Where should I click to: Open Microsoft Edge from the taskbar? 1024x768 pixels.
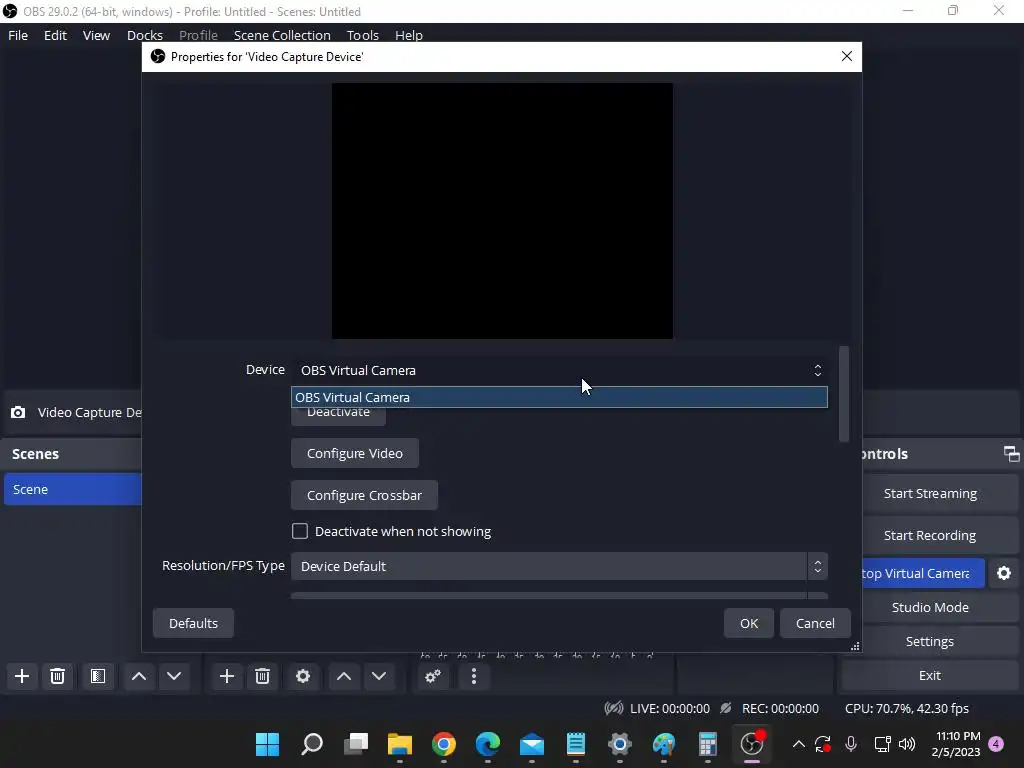point(488,744)
